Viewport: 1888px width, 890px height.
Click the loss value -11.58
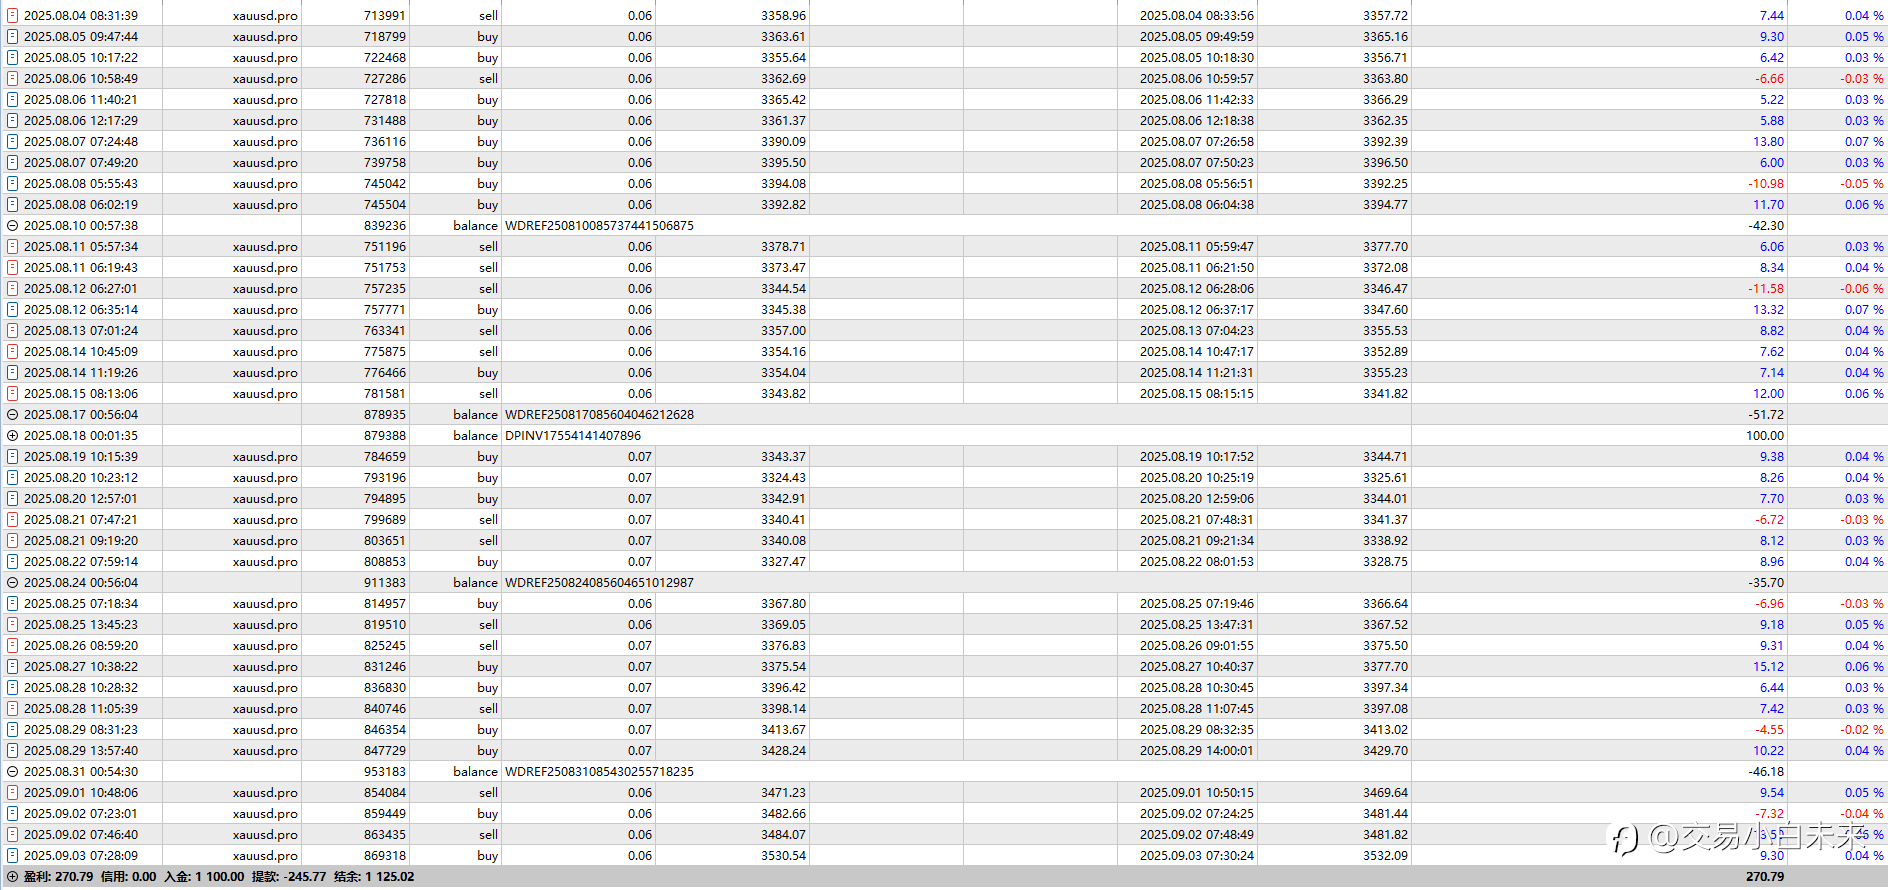point(1765,288)
